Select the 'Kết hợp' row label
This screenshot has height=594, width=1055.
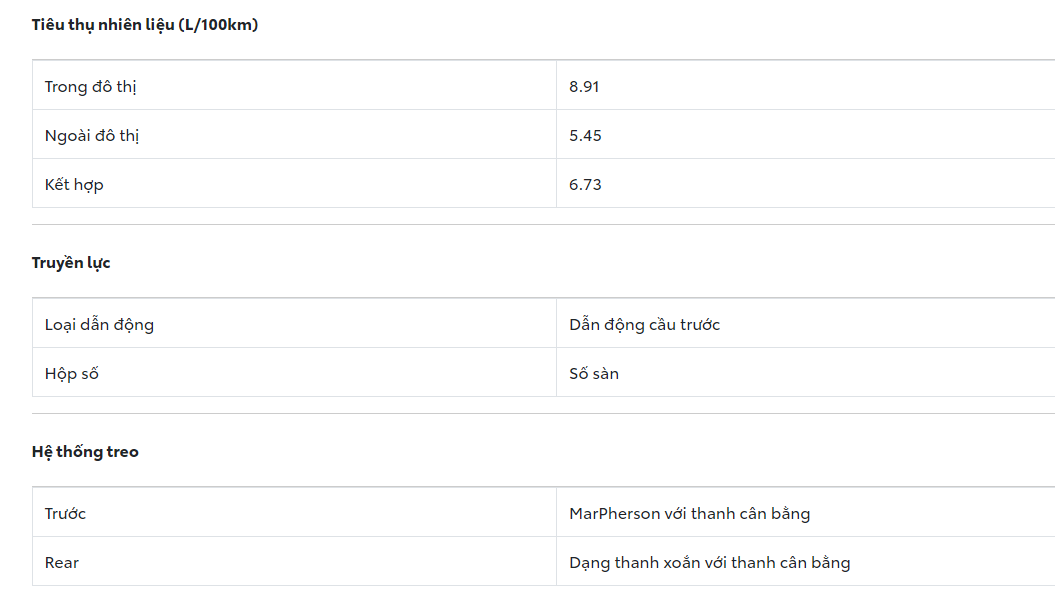[74, 185]
